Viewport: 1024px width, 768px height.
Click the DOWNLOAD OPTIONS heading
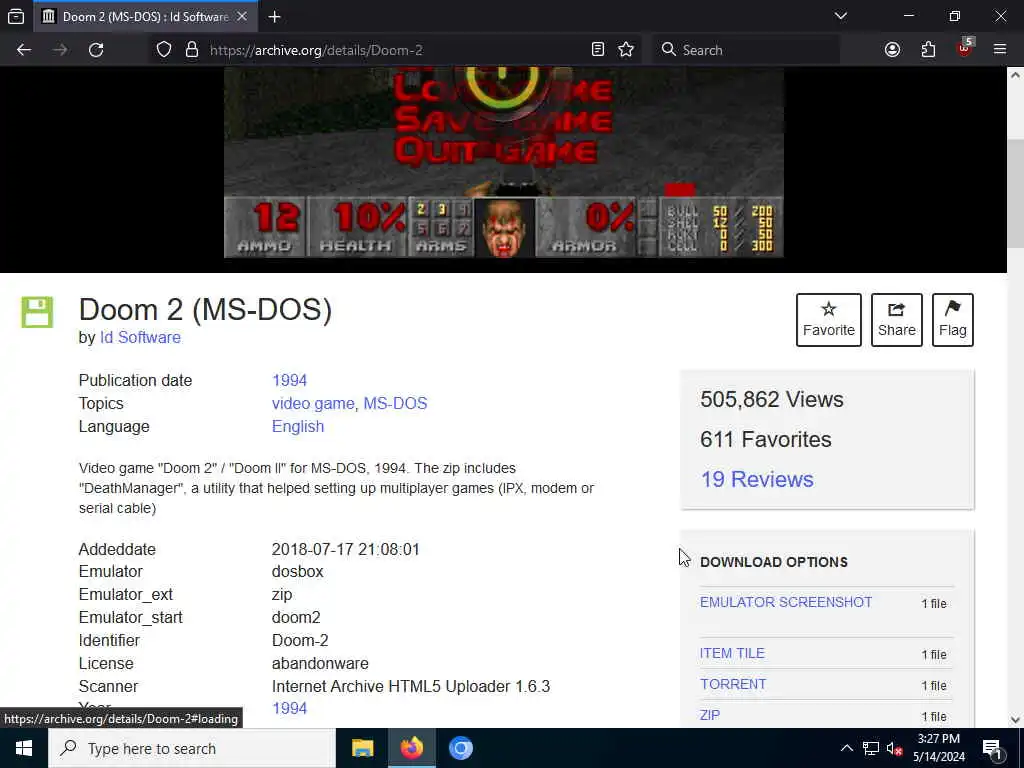pos(774,562)
